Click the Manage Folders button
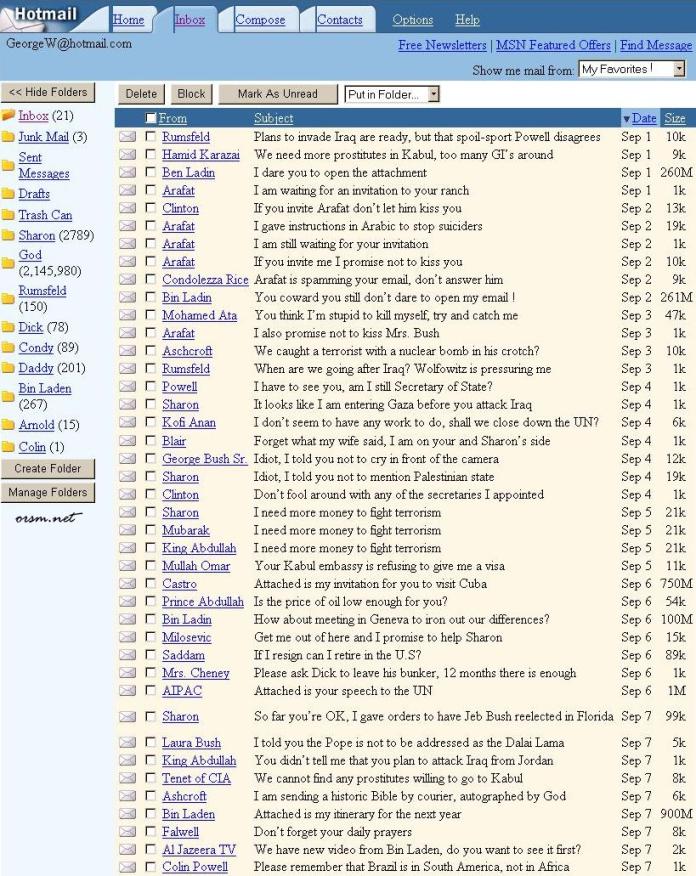696x876 pixels. tap(48, 492)
